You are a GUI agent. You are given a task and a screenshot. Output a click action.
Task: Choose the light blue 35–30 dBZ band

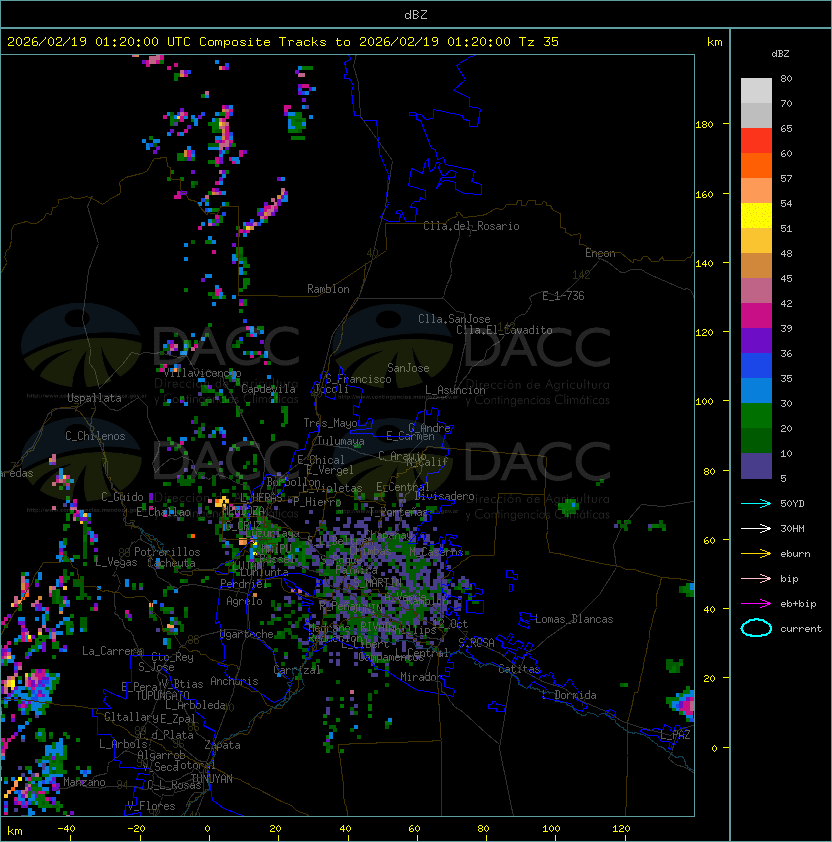click(x=756, y=390)
